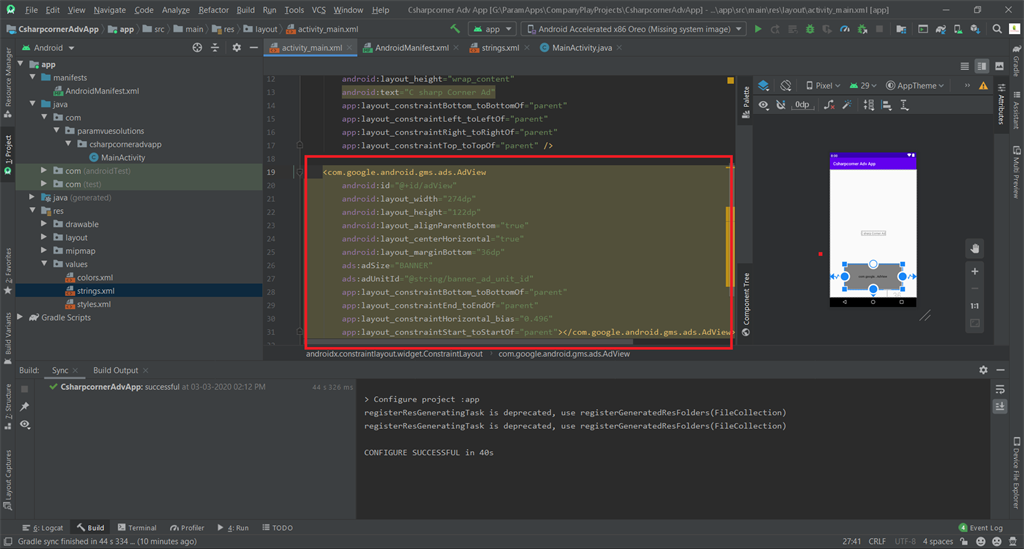This screenshot has width=1024, height=549.
Task: Click the 0dp default margins field
Action: coord(803,105)
